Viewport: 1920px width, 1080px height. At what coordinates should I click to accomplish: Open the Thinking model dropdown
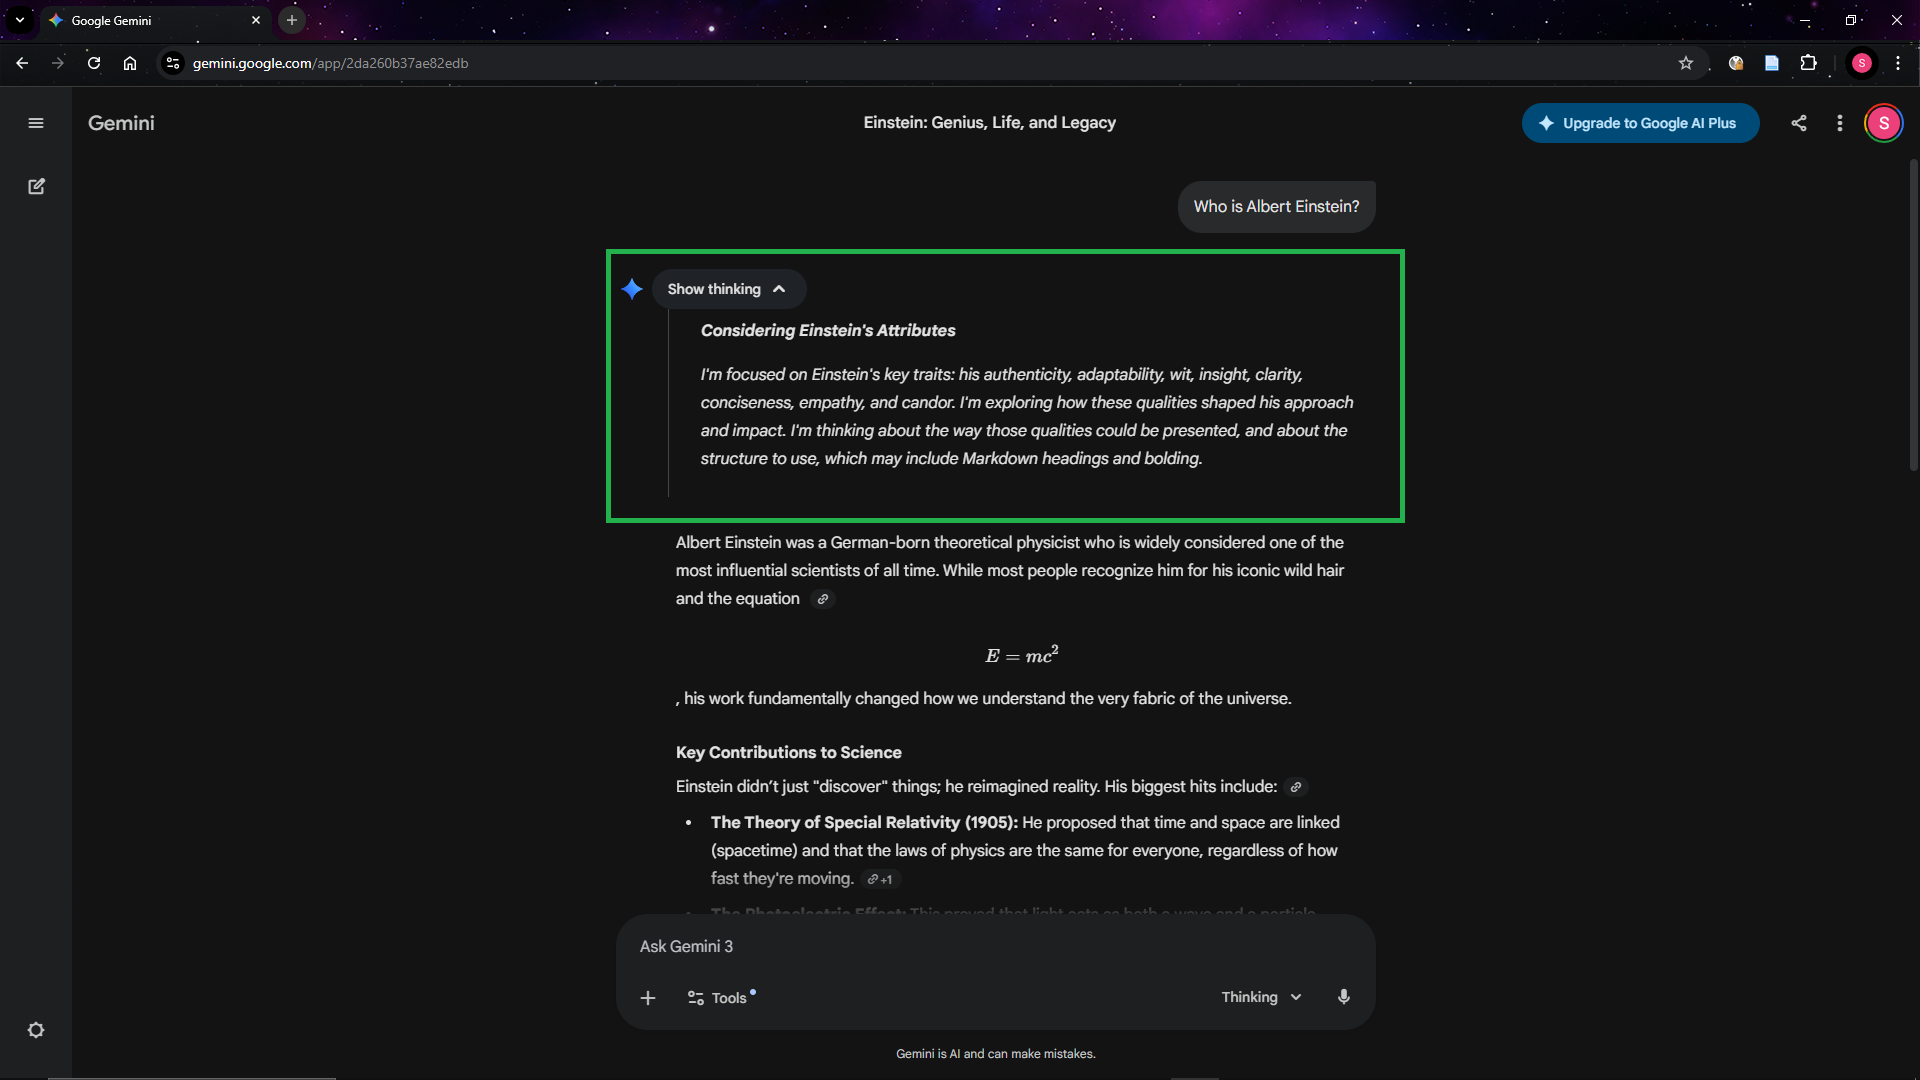(x=1261, y=997)
